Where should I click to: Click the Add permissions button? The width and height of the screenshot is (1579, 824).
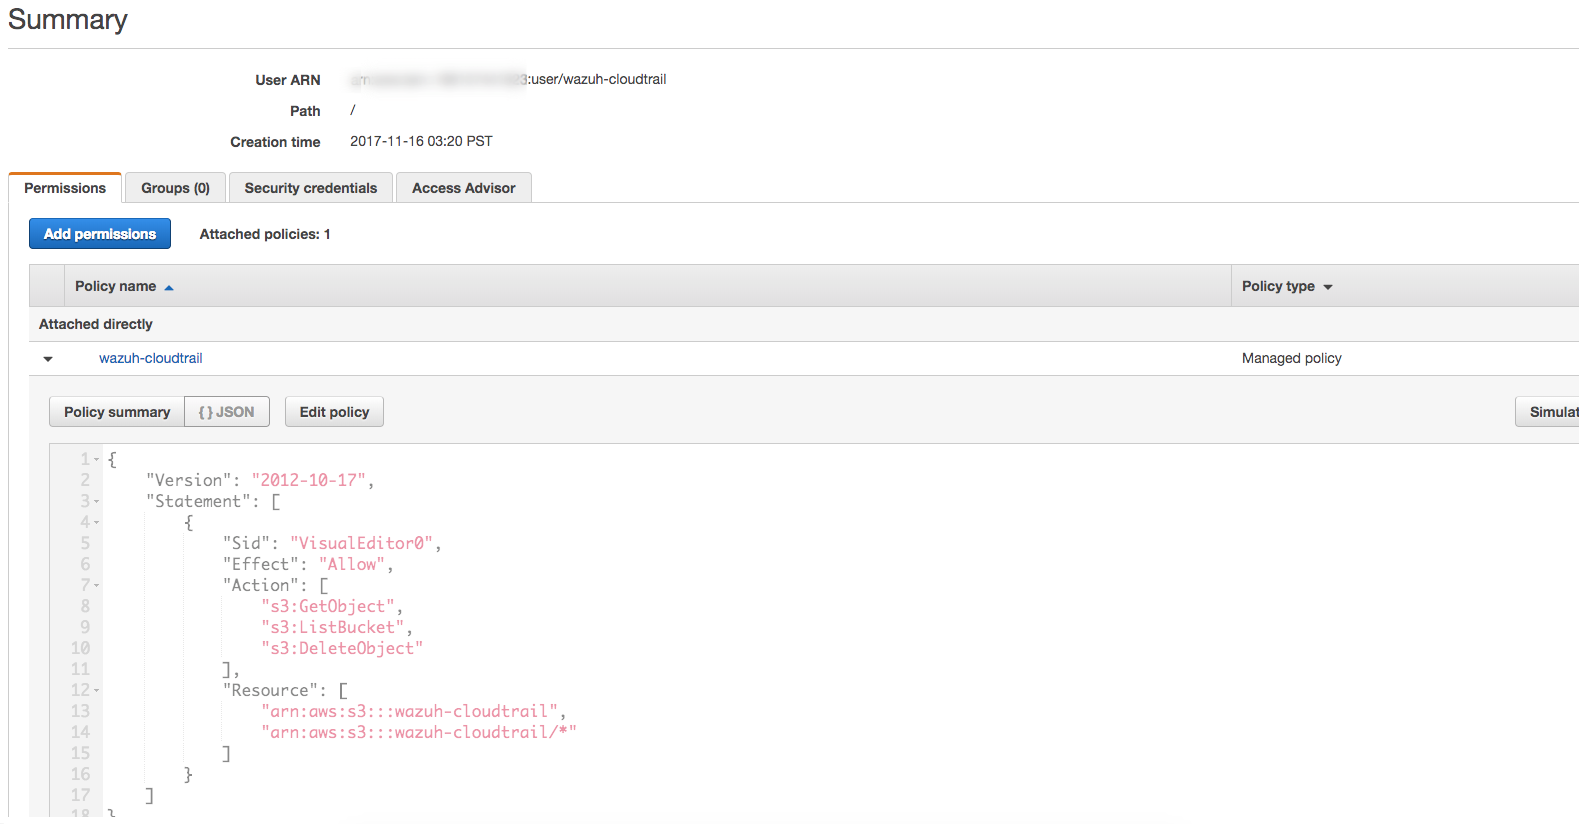coord(100,234)
